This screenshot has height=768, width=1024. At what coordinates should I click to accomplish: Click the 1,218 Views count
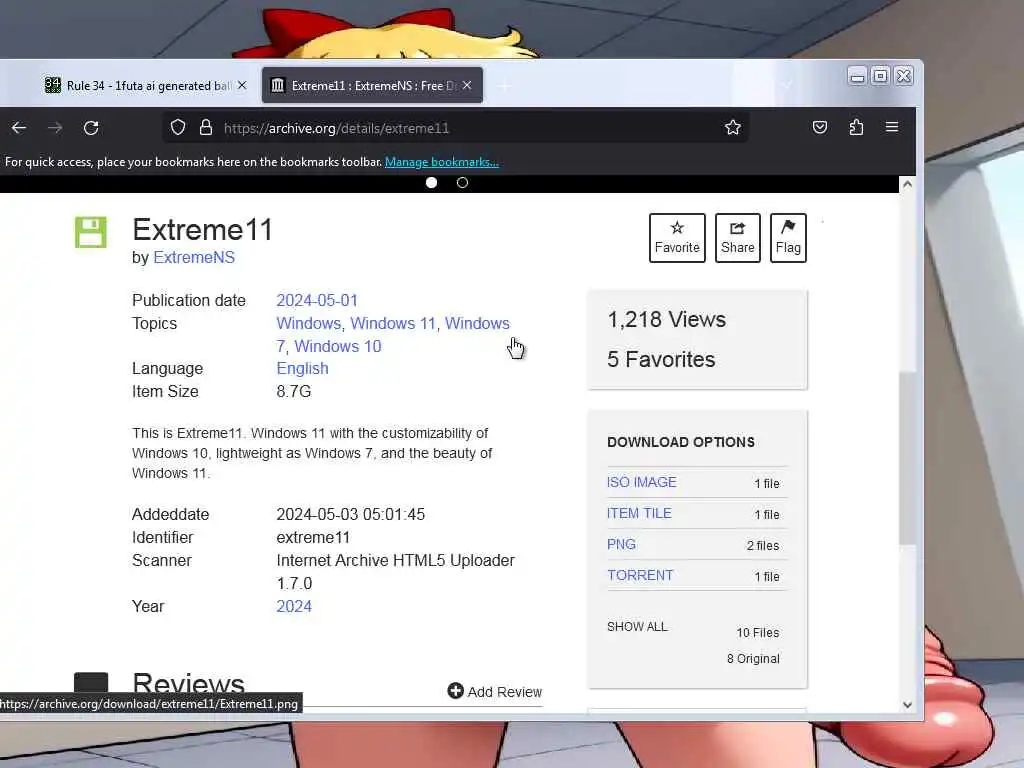pos(666,319)
